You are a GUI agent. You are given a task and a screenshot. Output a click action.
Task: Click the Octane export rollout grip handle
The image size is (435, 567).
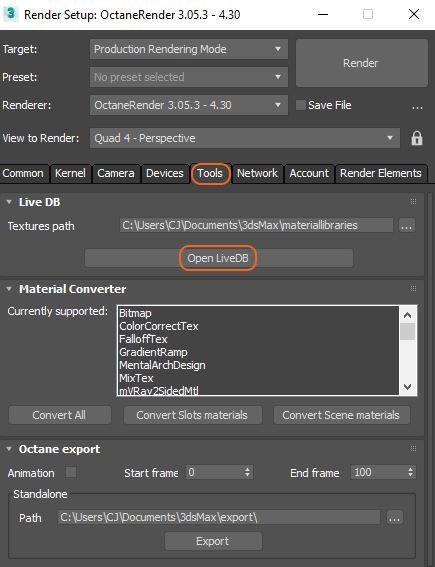click(x=413, y=449)
